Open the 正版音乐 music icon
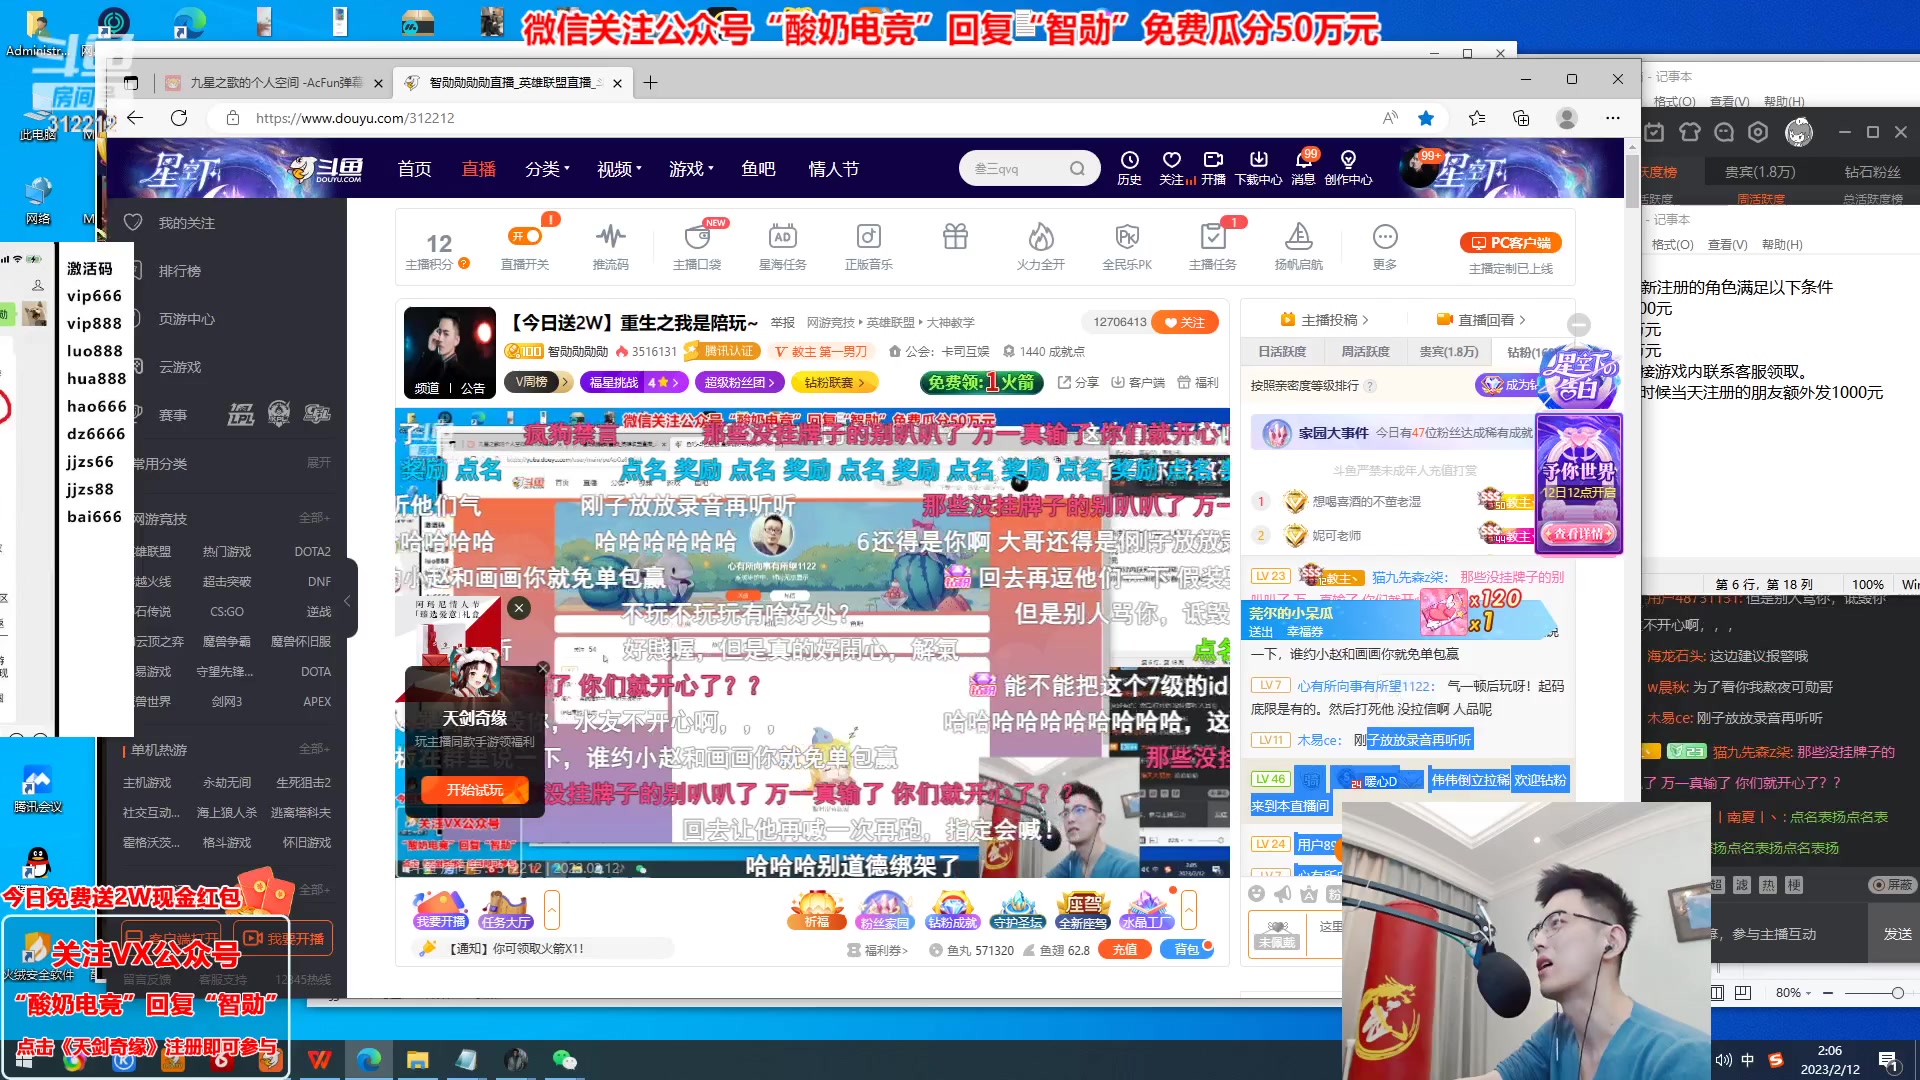This screenshot has width=1920, height=1080. tap(868, 246)
